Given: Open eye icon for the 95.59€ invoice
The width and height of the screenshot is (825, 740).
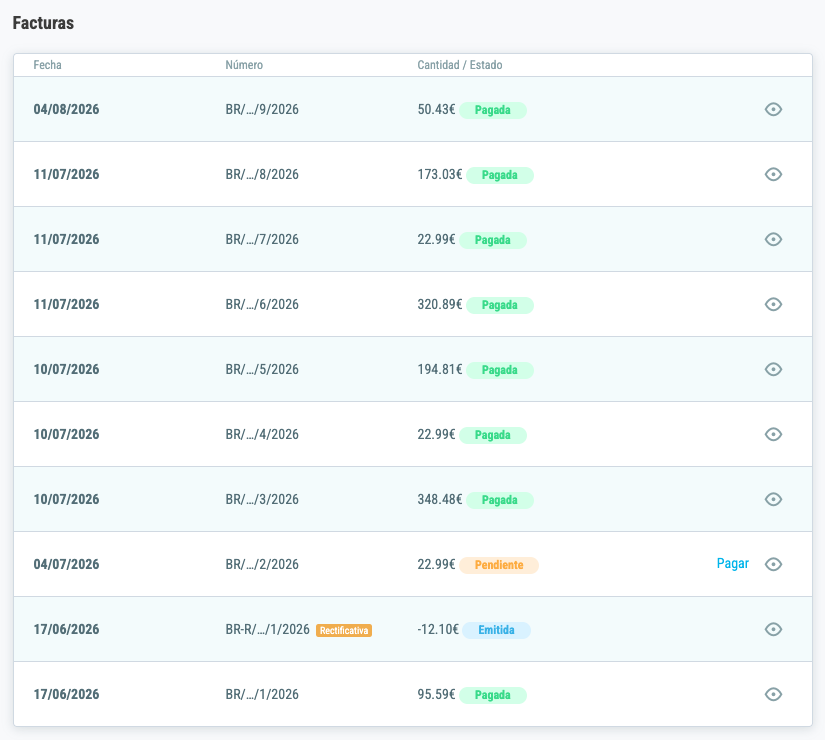Looking at the screenshot, I should (773, 694).
